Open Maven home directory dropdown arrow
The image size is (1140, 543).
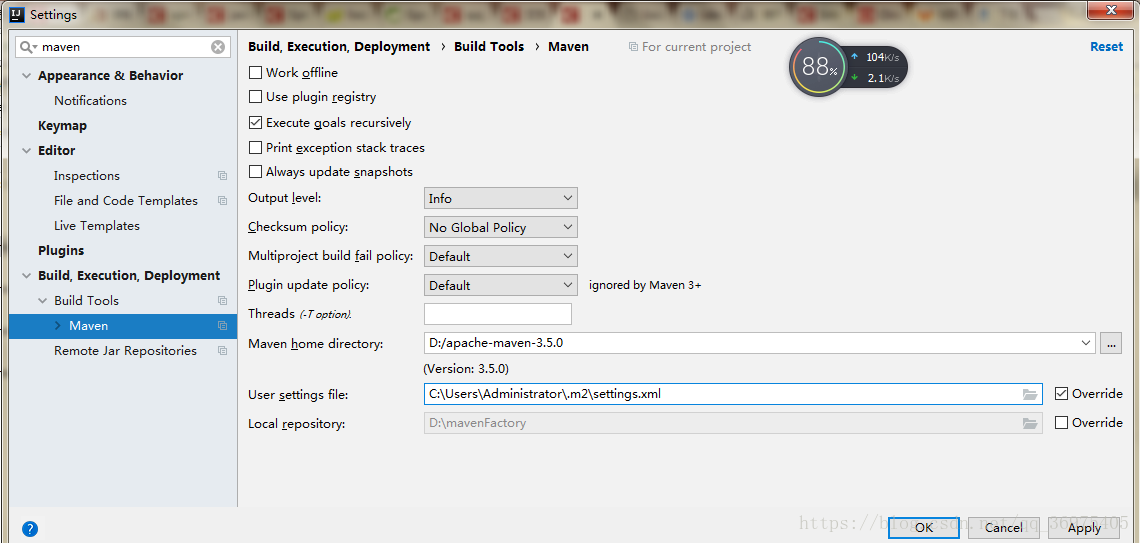click(x=1086, y=343)
